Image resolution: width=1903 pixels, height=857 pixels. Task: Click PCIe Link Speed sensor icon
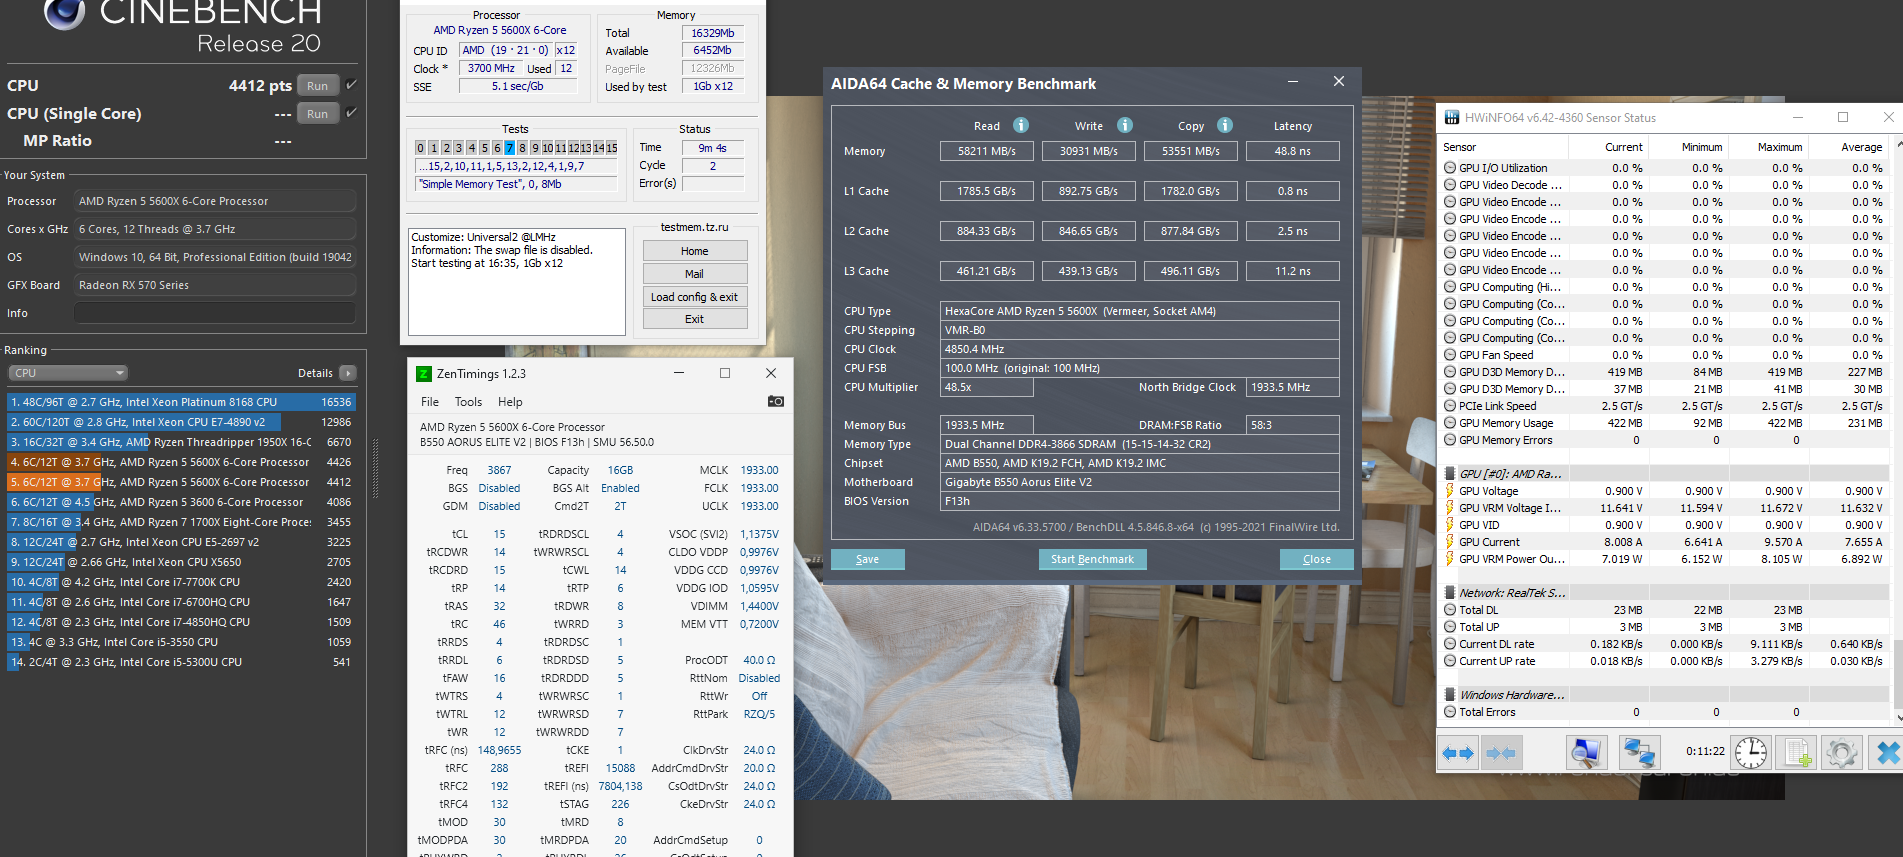click(x=1450, y=406)
